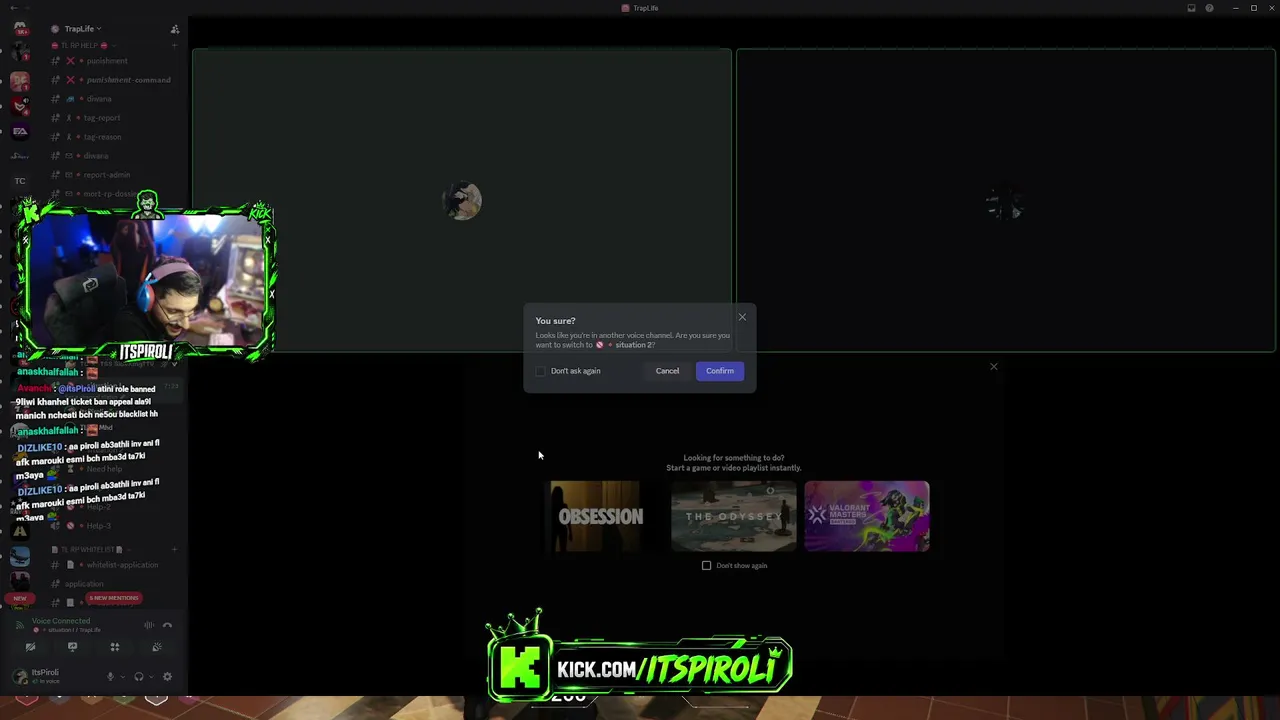1280x720 pixels.
Task: Jump to NEW unread servers
Action: pyautogui.click(x=20, y=598)
